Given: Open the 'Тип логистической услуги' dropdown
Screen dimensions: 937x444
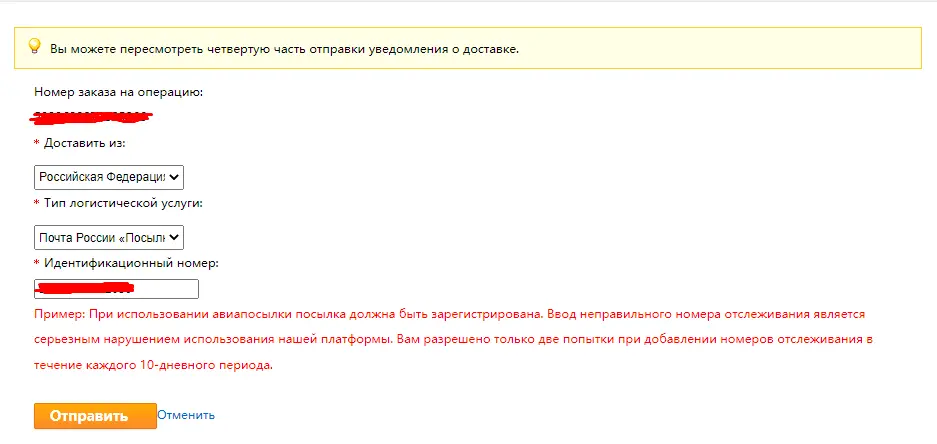Looking at the screenshot, I should [x=109, y=237].
